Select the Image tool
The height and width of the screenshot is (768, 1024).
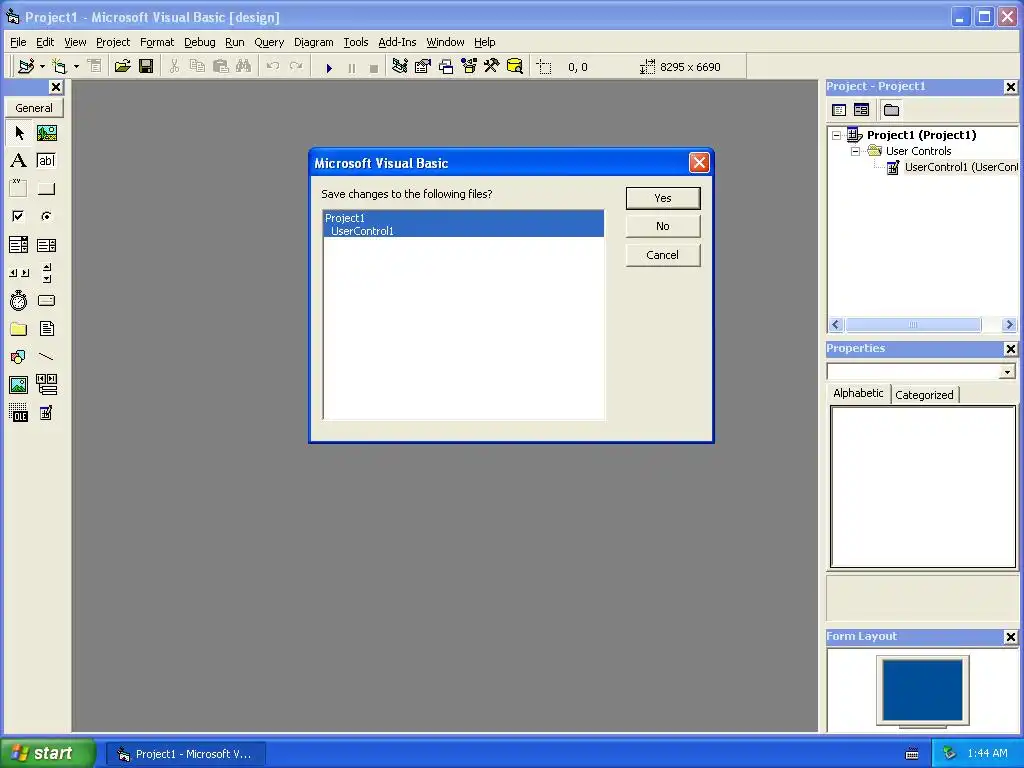point(19,385)
